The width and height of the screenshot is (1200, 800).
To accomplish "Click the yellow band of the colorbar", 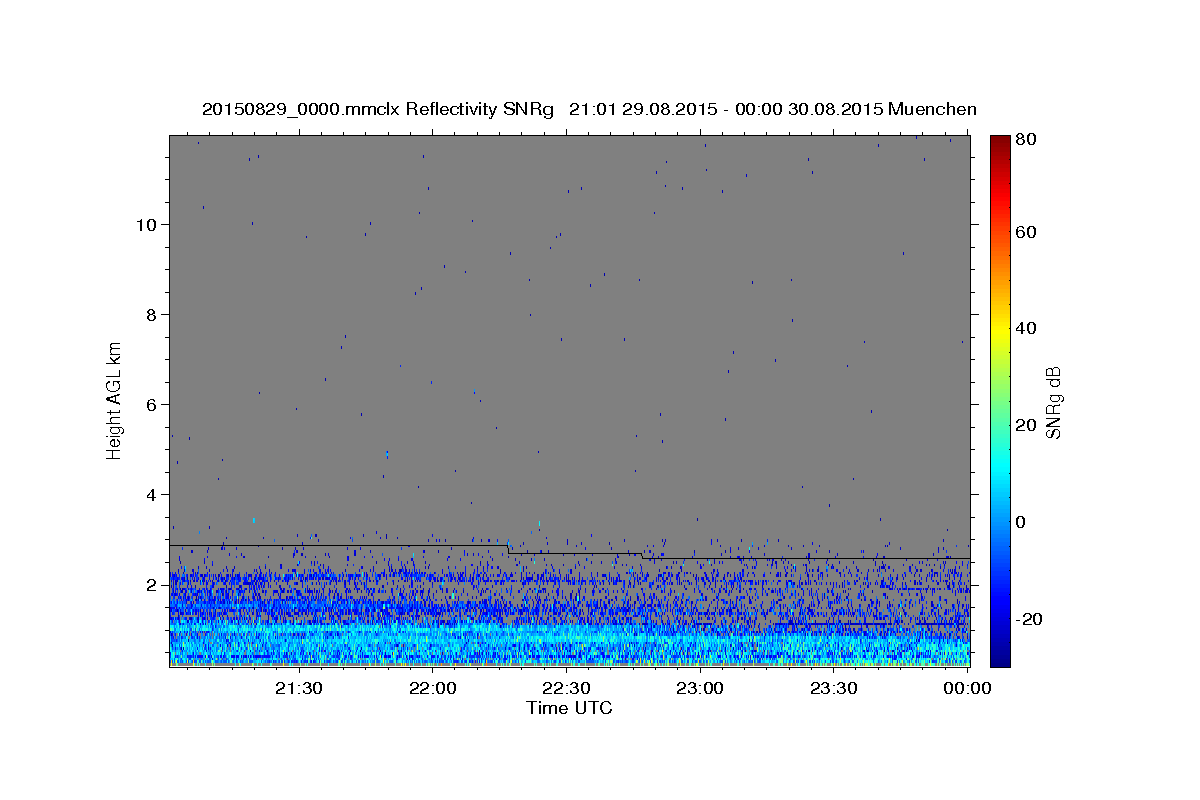I will tap(1000, 330).
